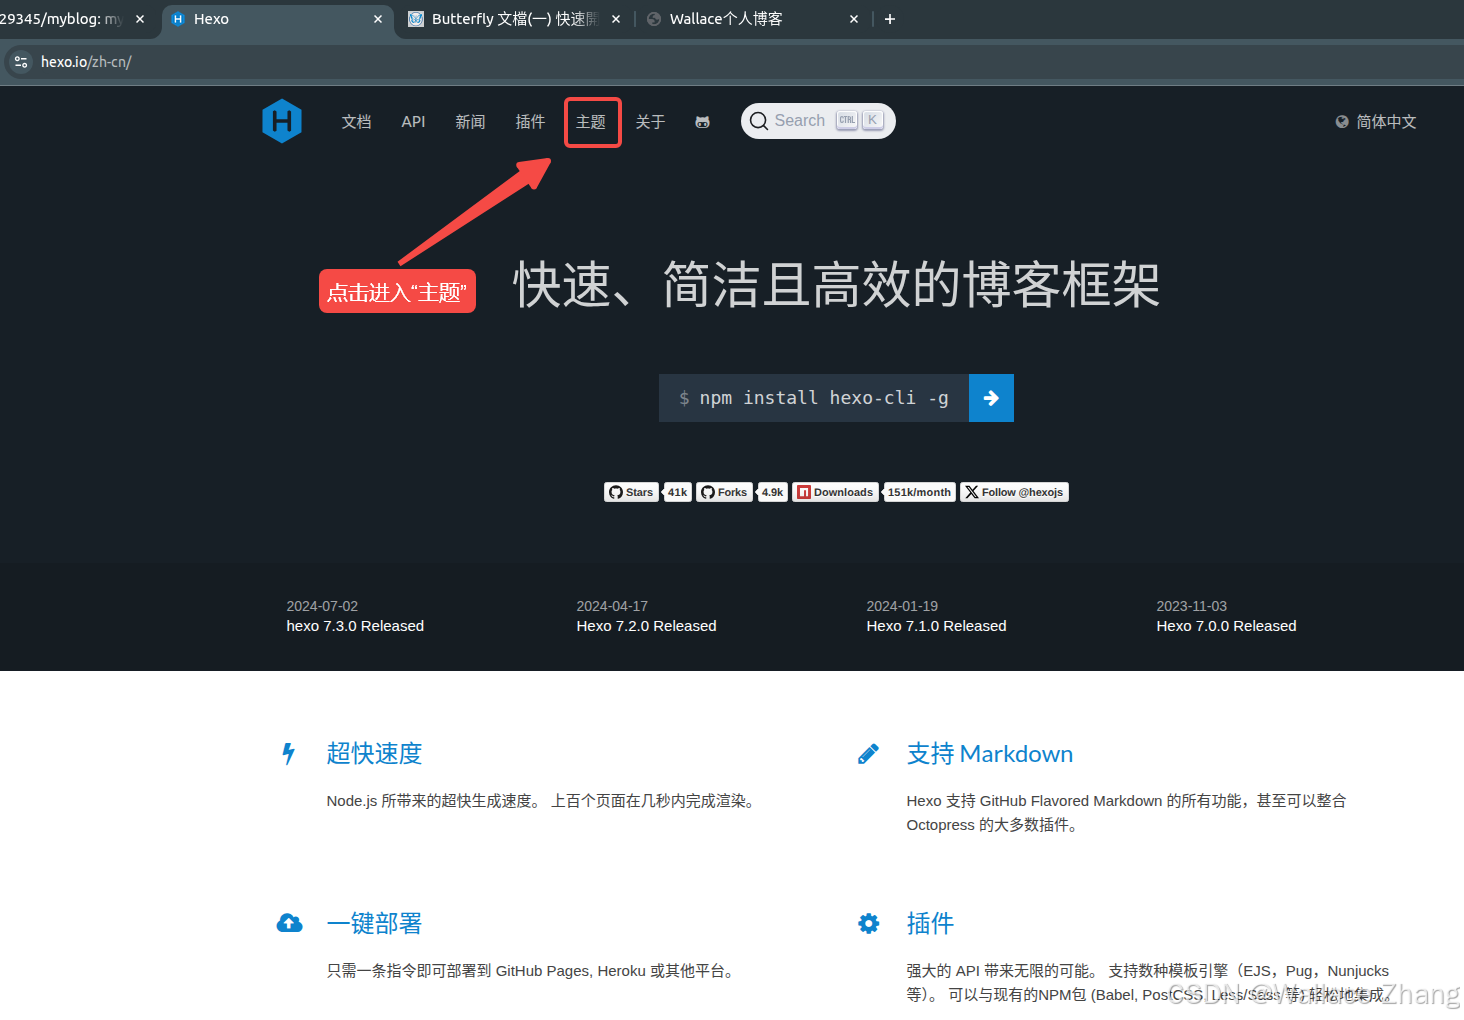Click the gear icon beside 插件 heading

869,924
